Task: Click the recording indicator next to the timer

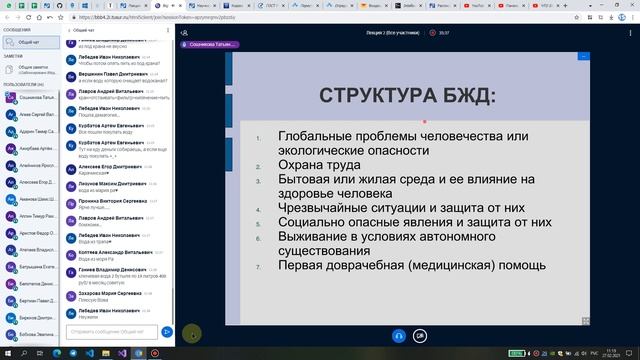Action: coord(433,33)
